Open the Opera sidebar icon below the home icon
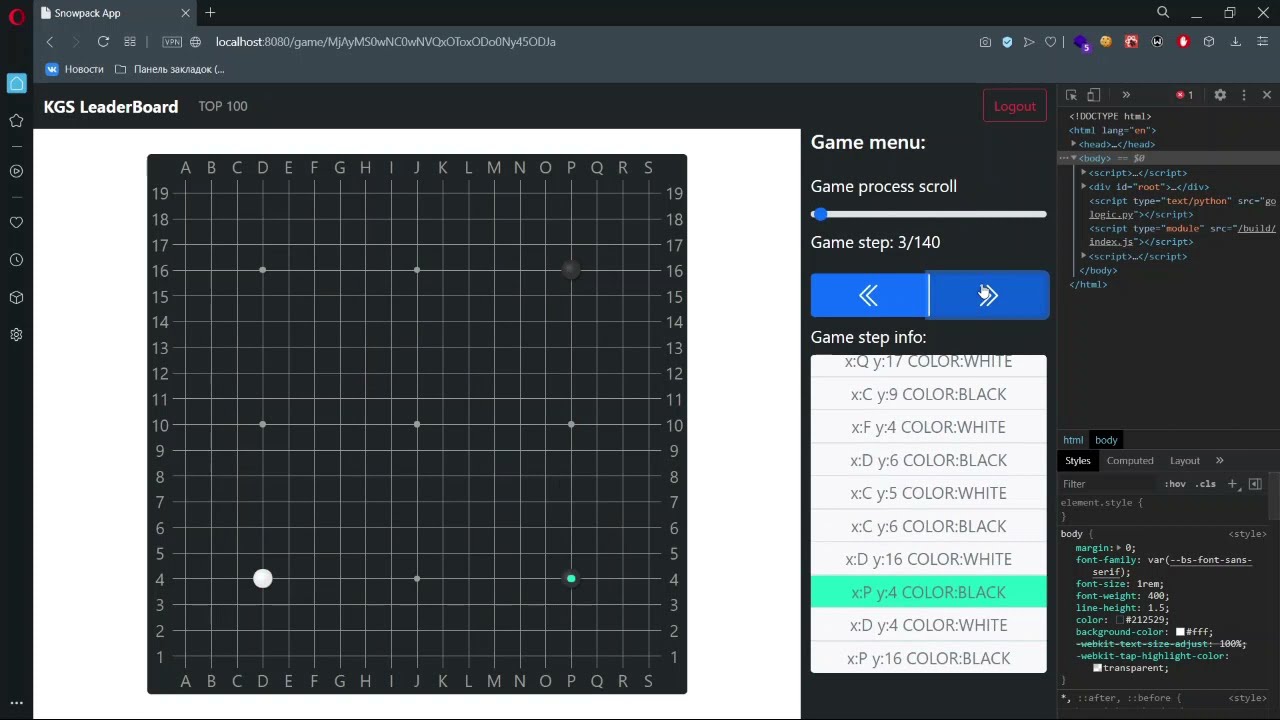This screenshot has height=720, width=1280. pyautogui.click(x=16, y=121)
